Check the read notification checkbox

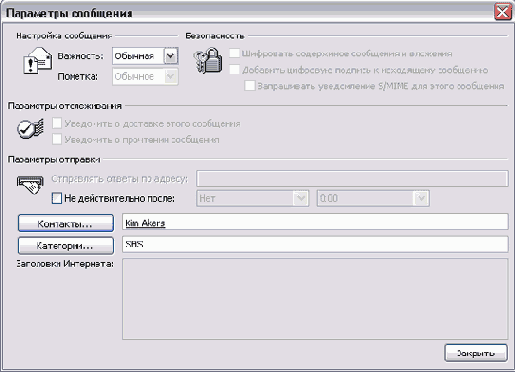57,139
